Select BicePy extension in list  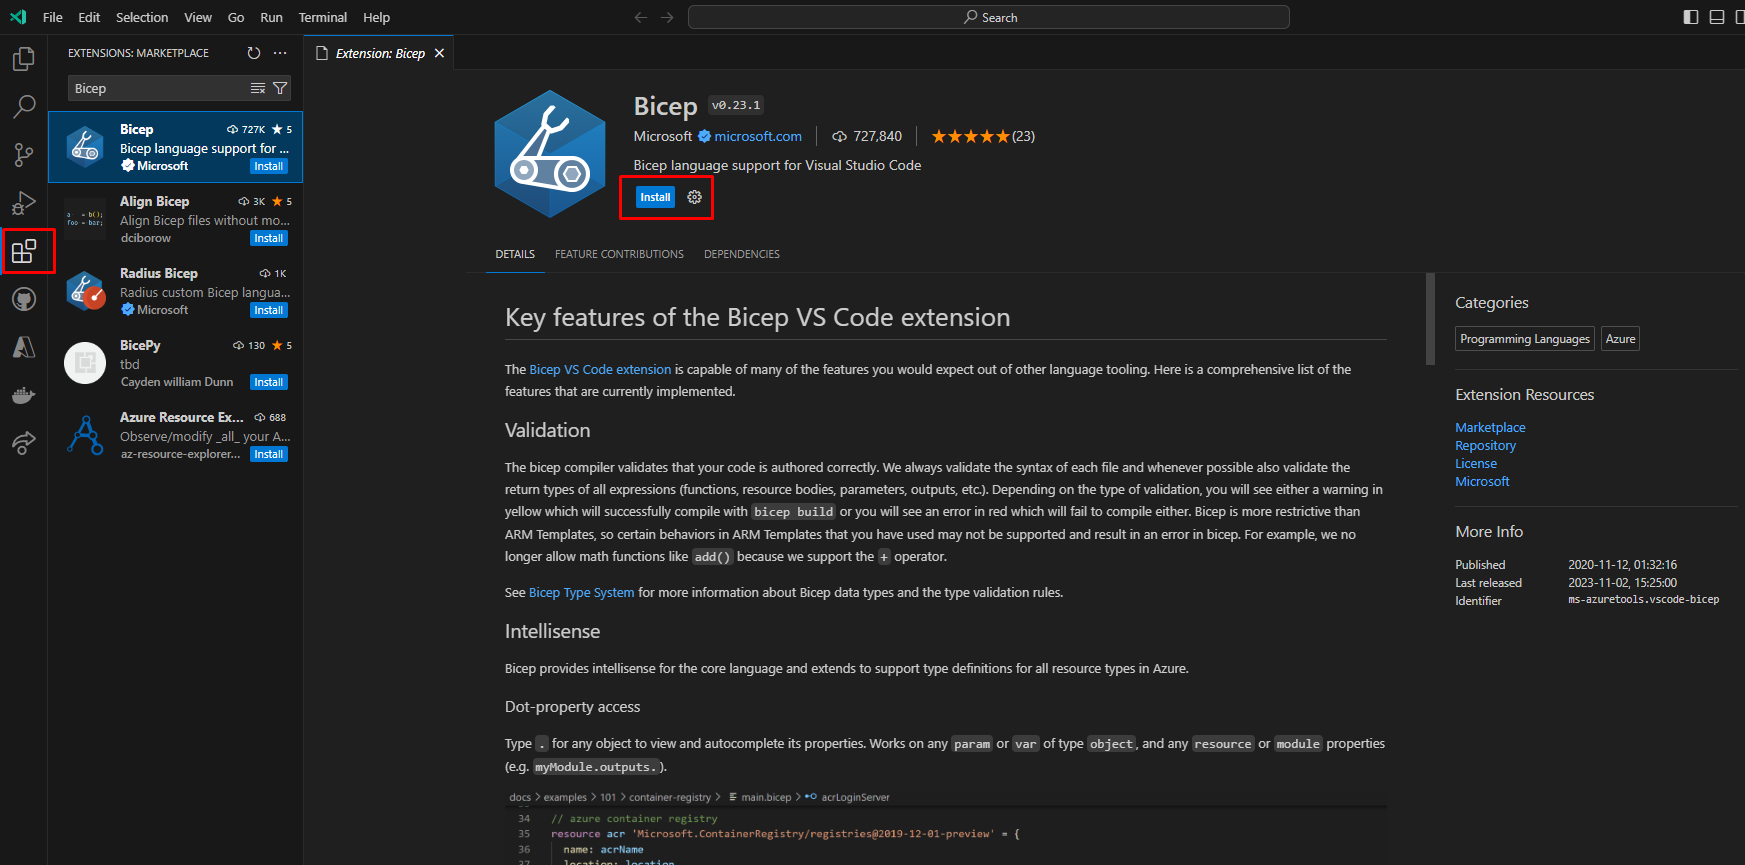click(x=175, y=363)
